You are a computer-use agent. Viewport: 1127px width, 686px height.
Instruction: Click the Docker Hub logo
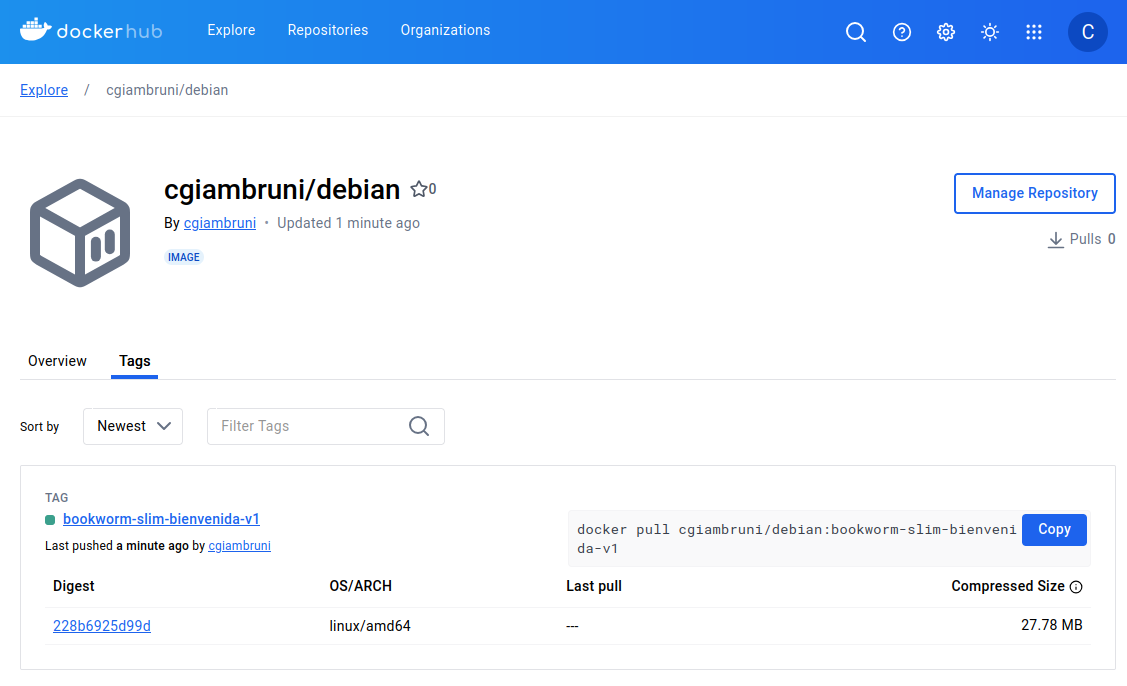click(x=91, y=31)
